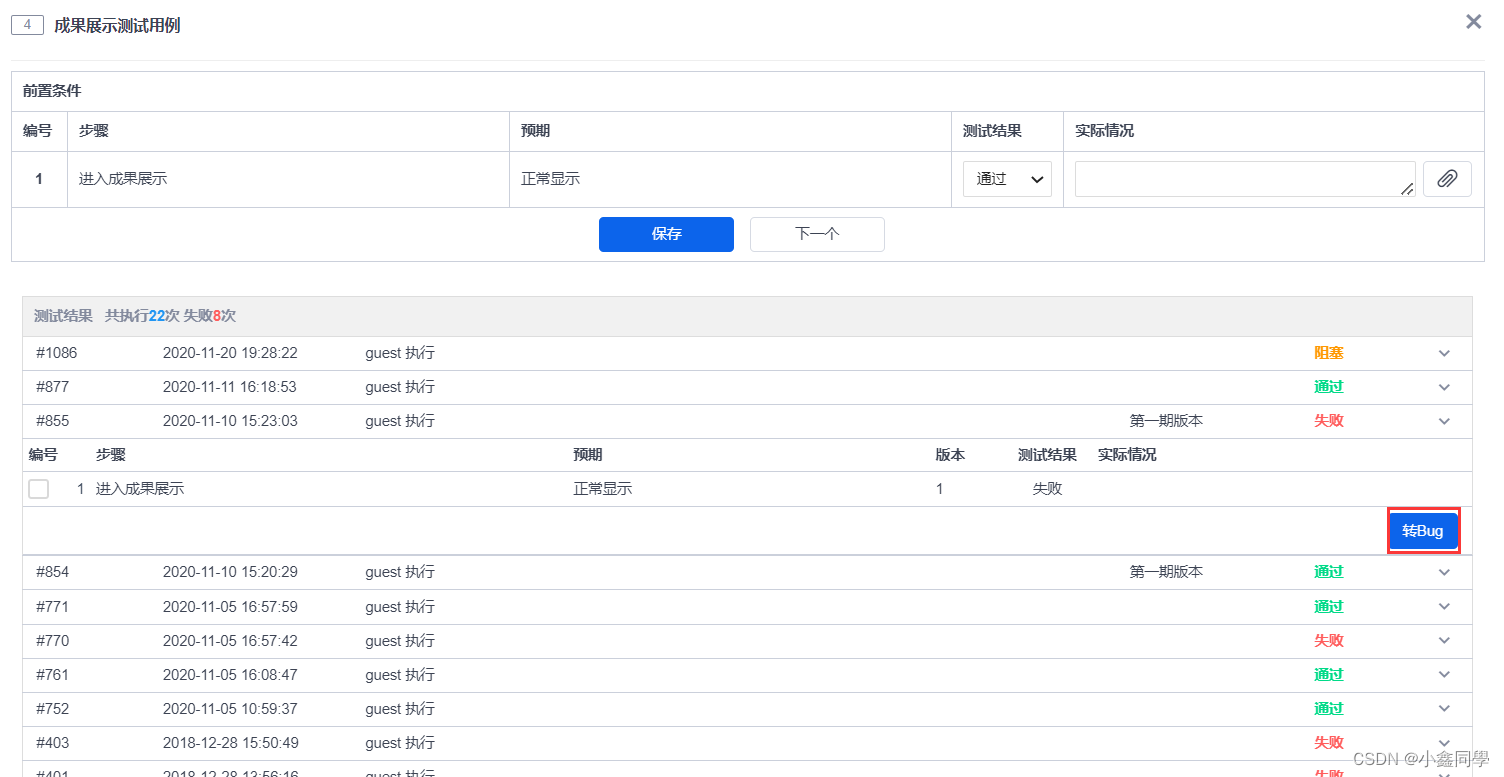Expand the #770 execution record
The height and width of the screenshot is (777, 1504).
coord(1444,641)
